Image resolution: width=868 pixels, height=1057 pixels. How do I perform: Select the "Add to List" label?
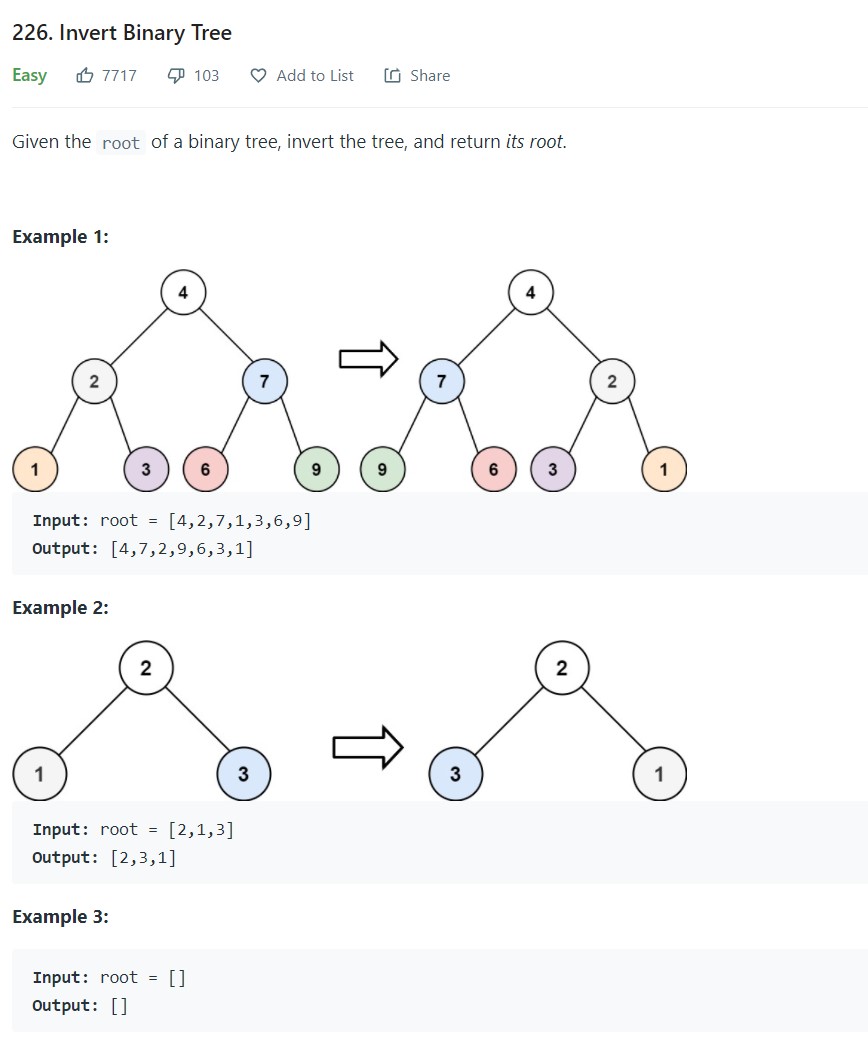[x=315, y=76]
